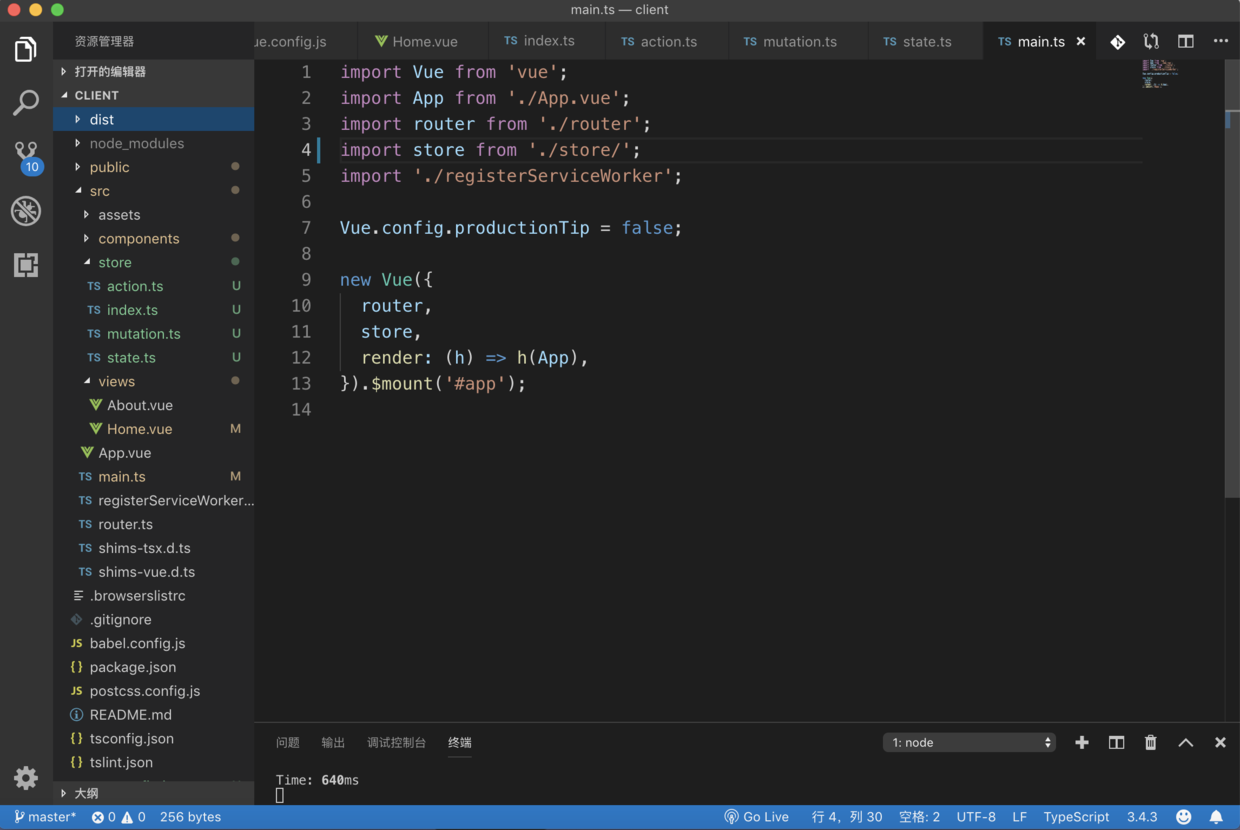Click the TypeScript language mode button
The width and height of the screenshot is (1240, 830).
1076,817
